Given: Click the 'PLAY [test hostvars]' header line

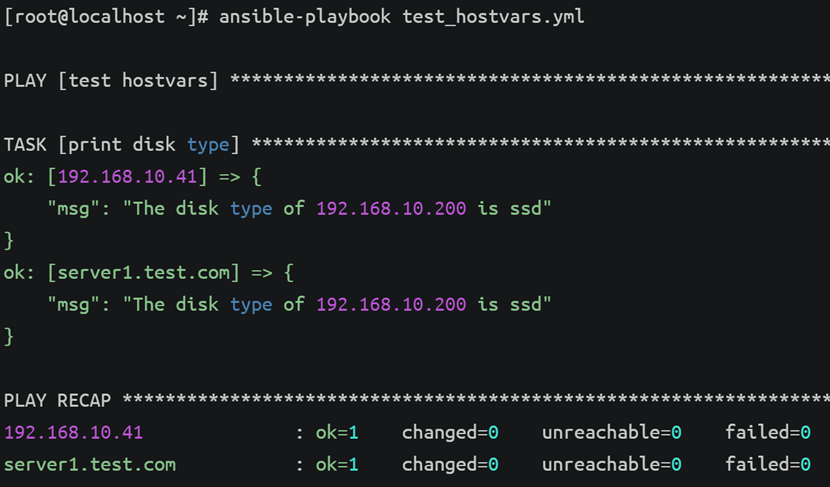Looking at the screenshot, I should click(x=417, y=81).
